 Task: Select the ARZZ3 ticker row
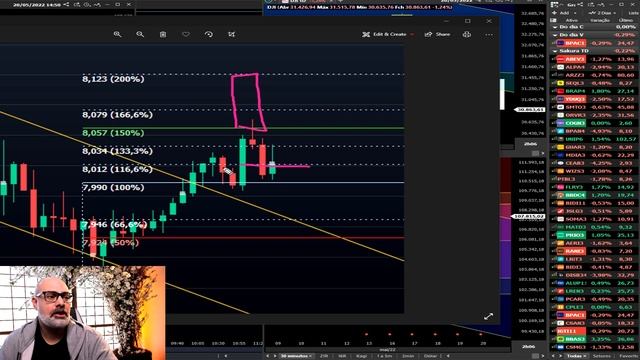[595, 75]
